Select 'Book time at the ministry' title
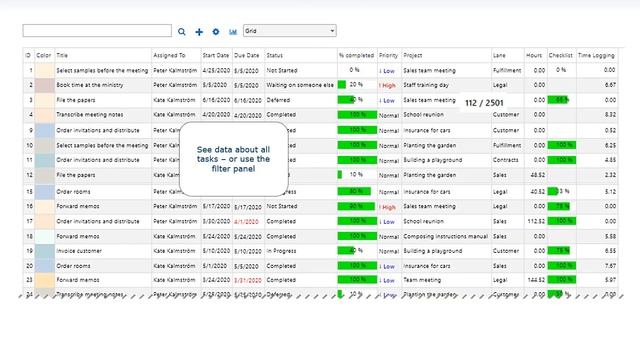This screenshot has width=640, height=360. click(x=90, y=85)
